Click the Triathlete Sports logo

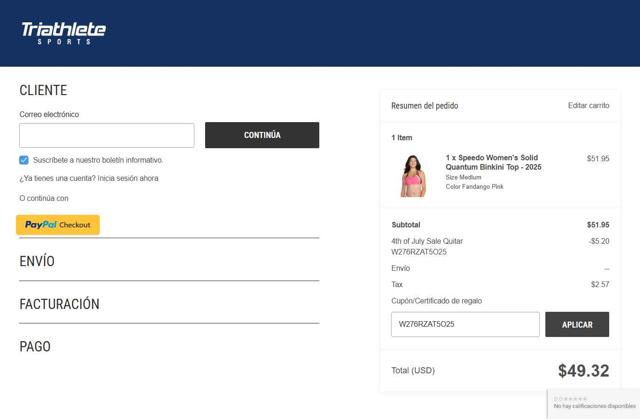[x=63, y=33]
